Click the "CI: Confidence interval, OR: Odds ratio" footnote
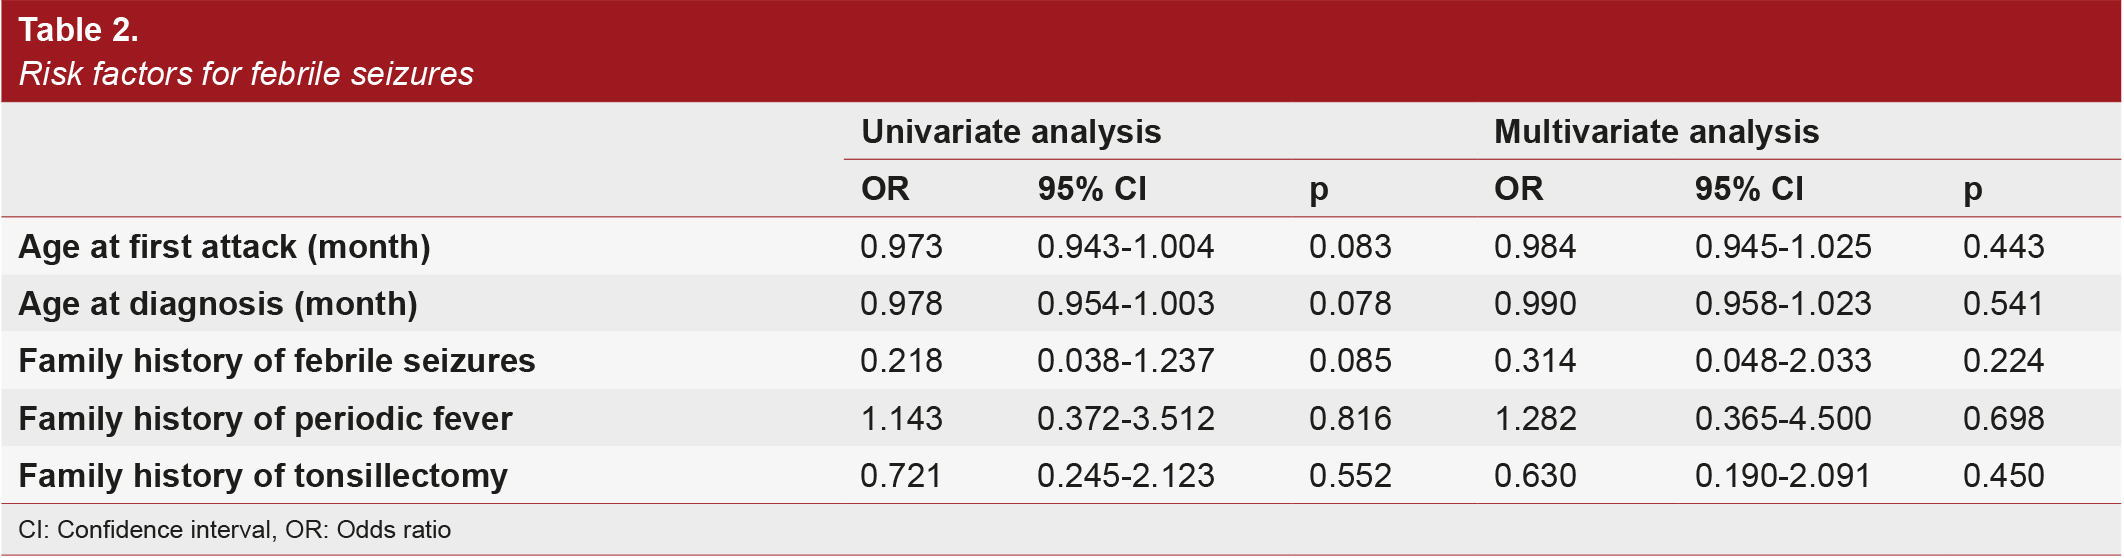The height and width of the screenshot is (558, 2124). click(x=234, y=530)
